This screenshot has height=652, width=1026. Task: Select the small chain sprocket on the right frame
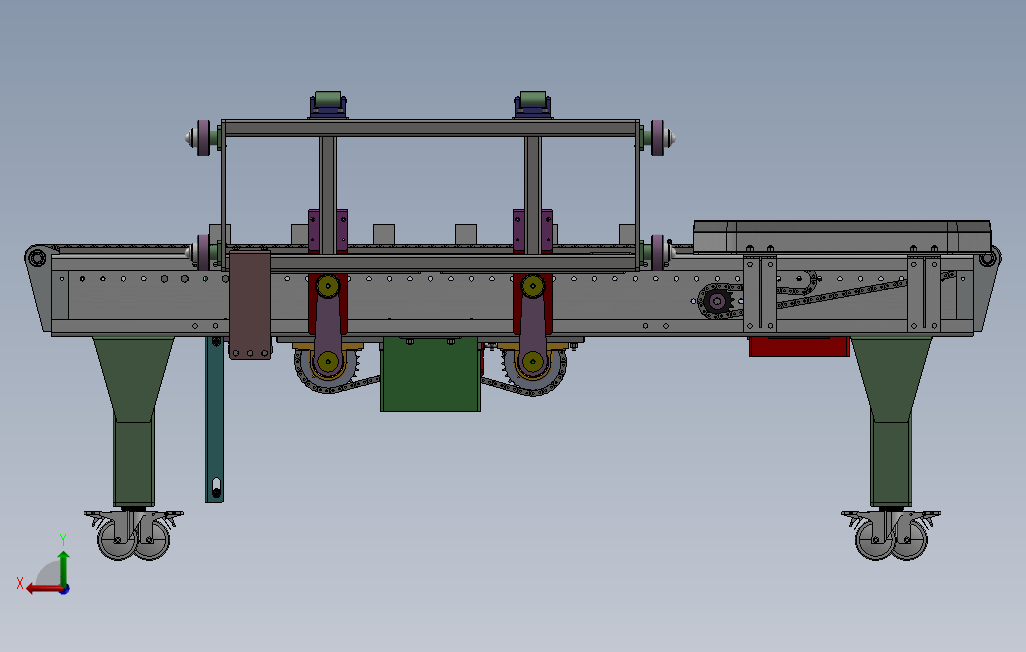pos(718,302)
